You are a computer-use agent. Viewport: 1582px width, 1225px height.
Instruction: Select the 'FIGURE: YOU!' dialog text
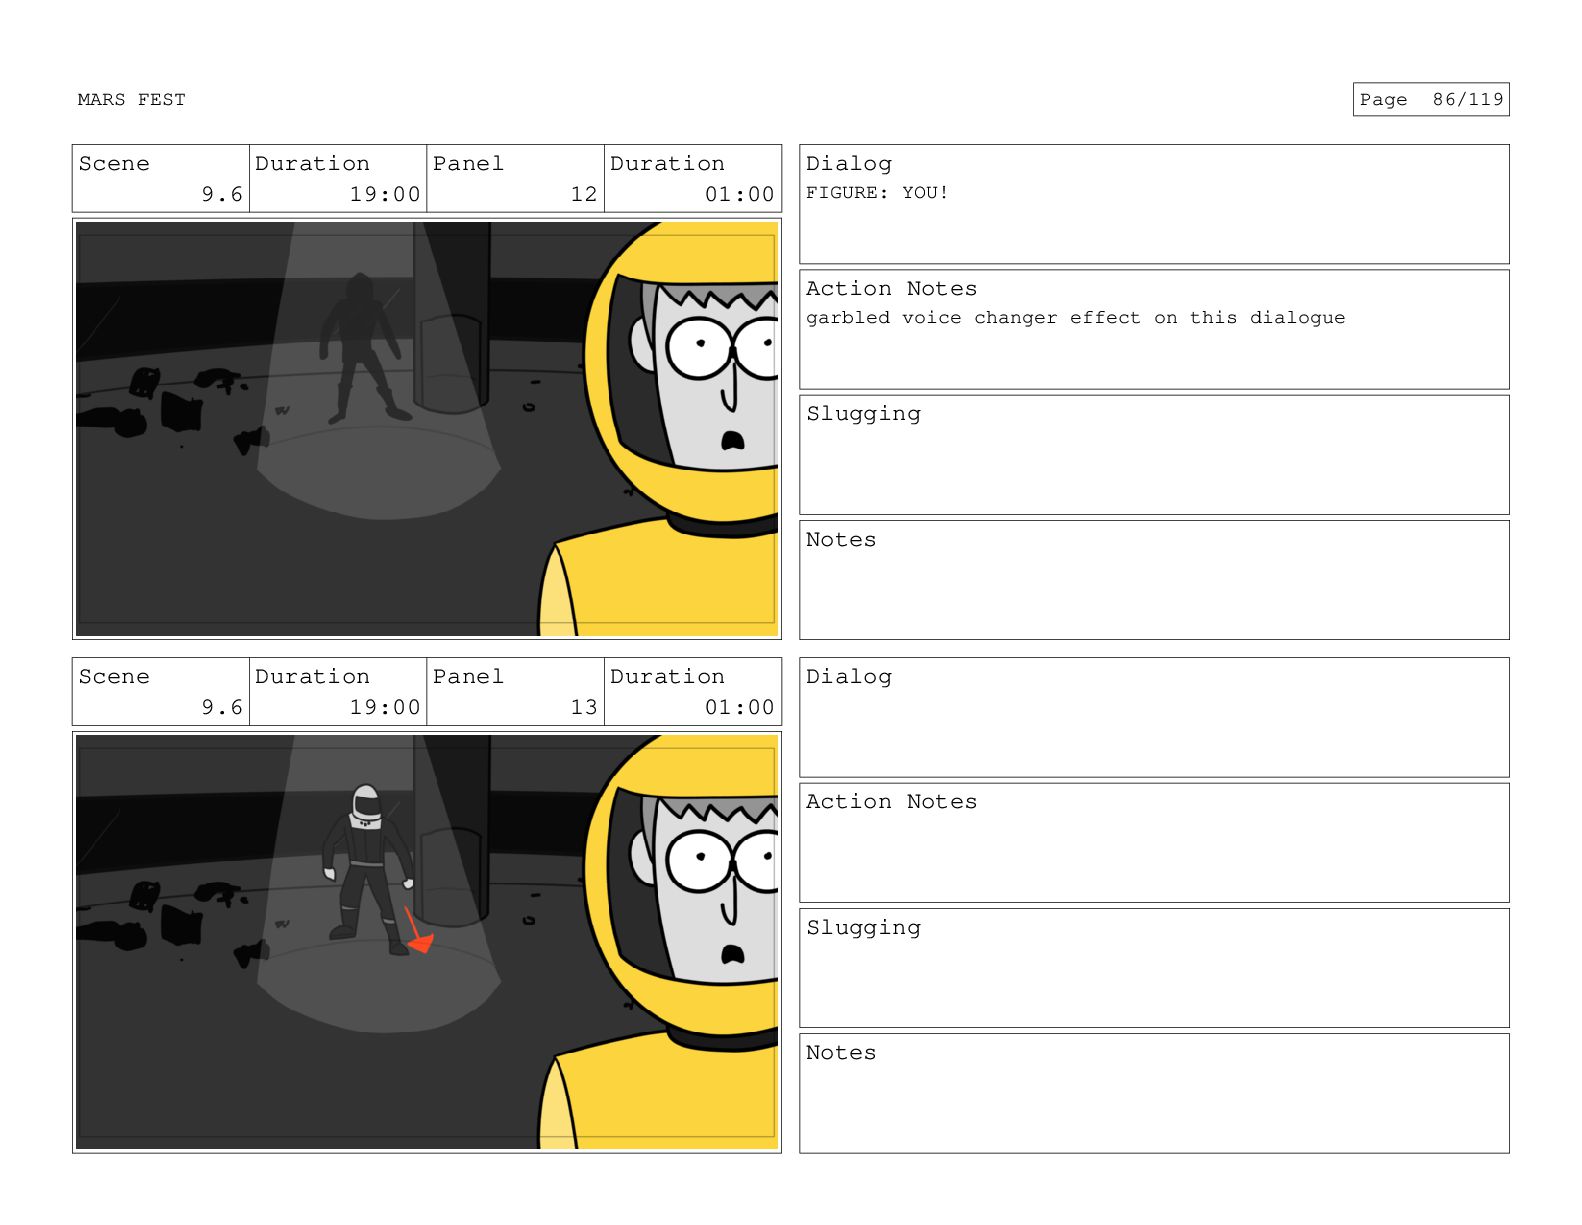877,193
